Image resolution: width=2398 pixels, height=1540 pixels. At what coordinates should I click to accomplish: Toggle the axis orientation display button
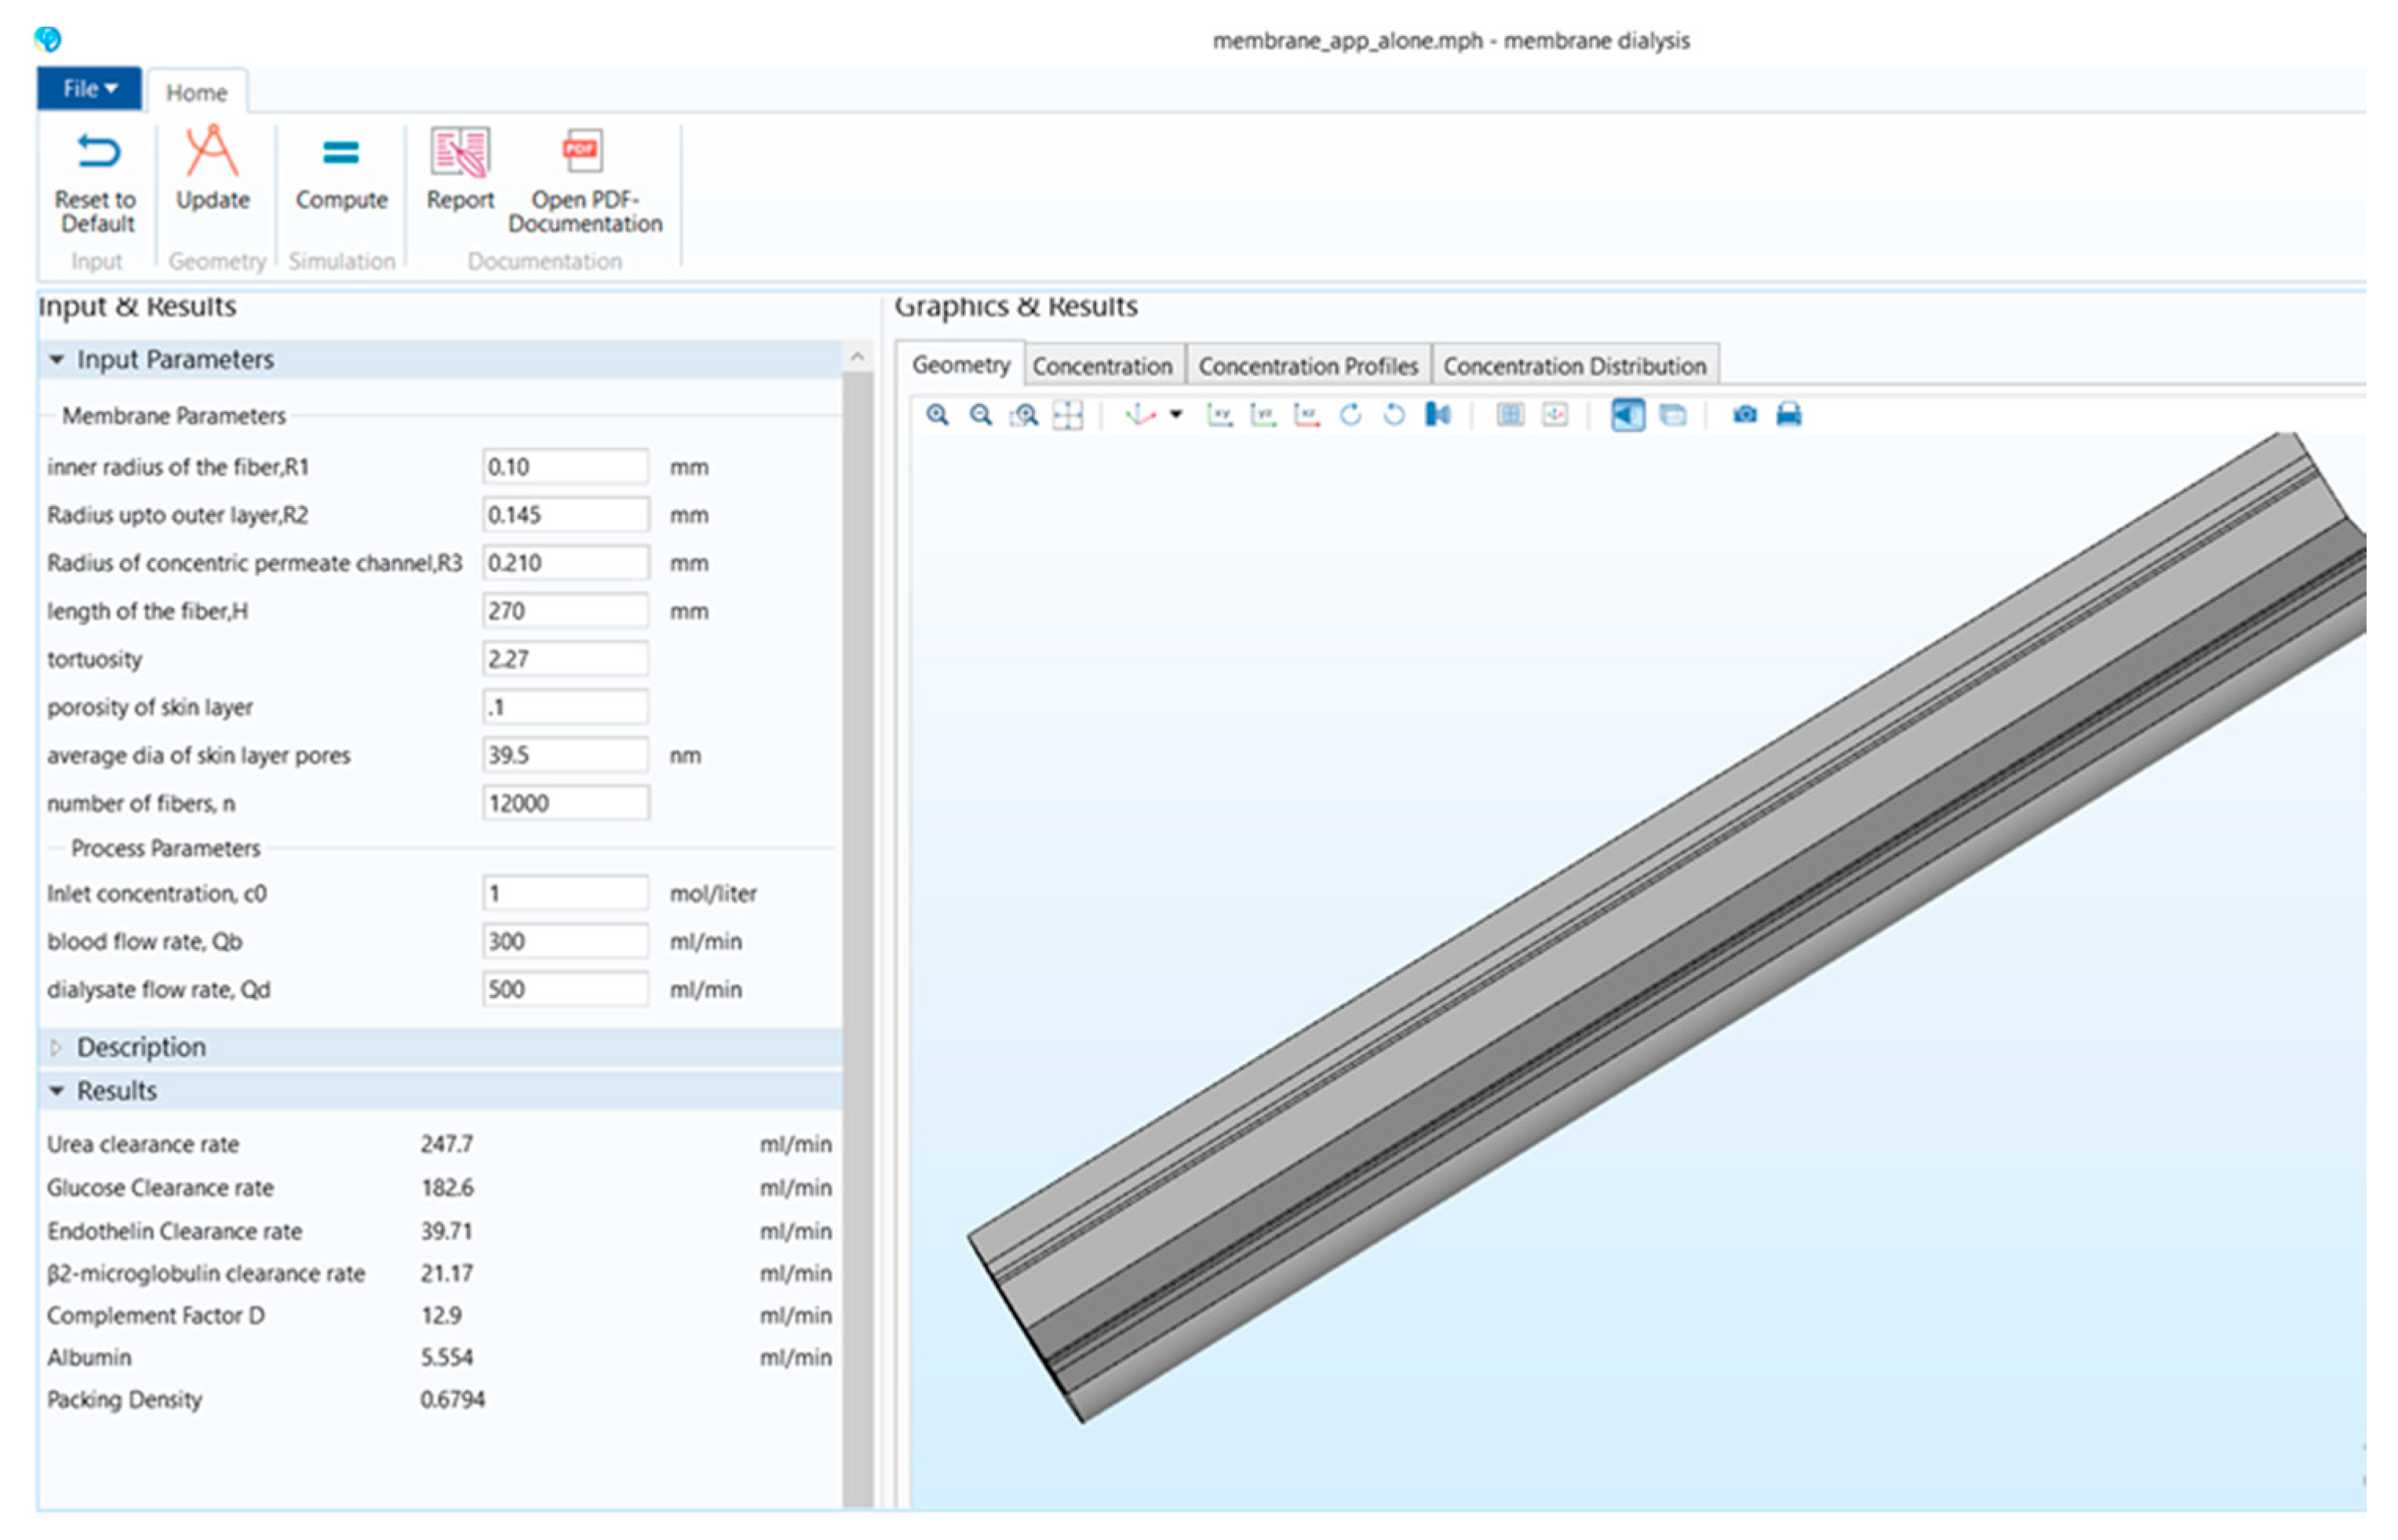[x=1555, y=415]
